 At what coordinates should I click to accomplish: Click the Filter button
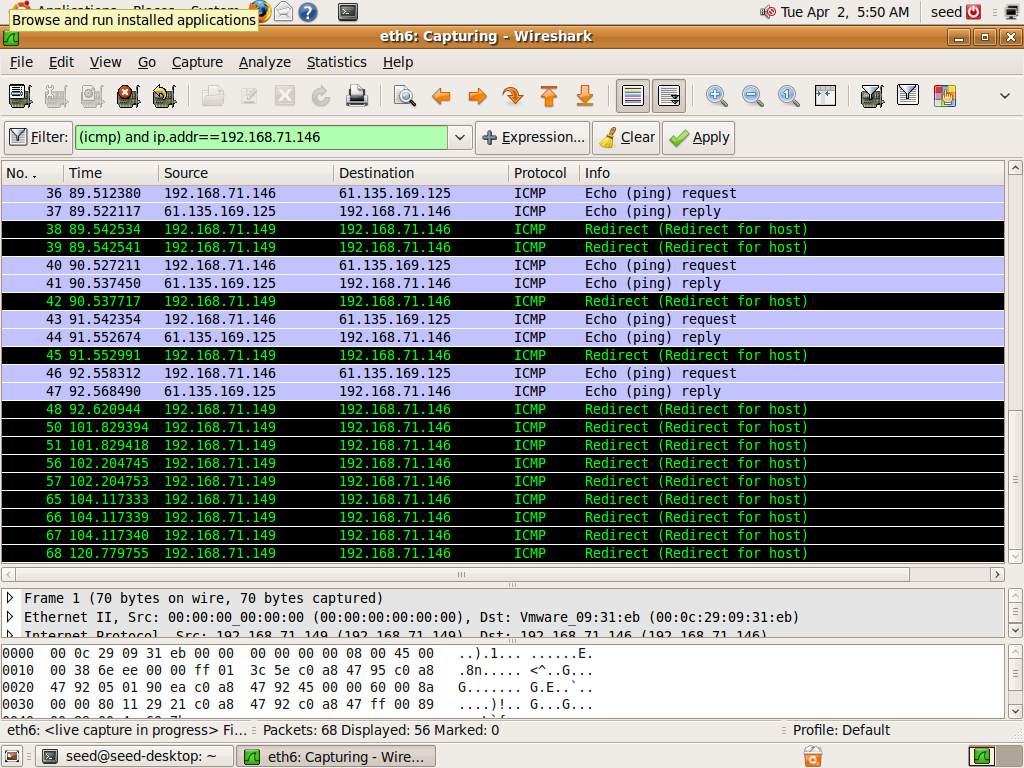point(39,137)
